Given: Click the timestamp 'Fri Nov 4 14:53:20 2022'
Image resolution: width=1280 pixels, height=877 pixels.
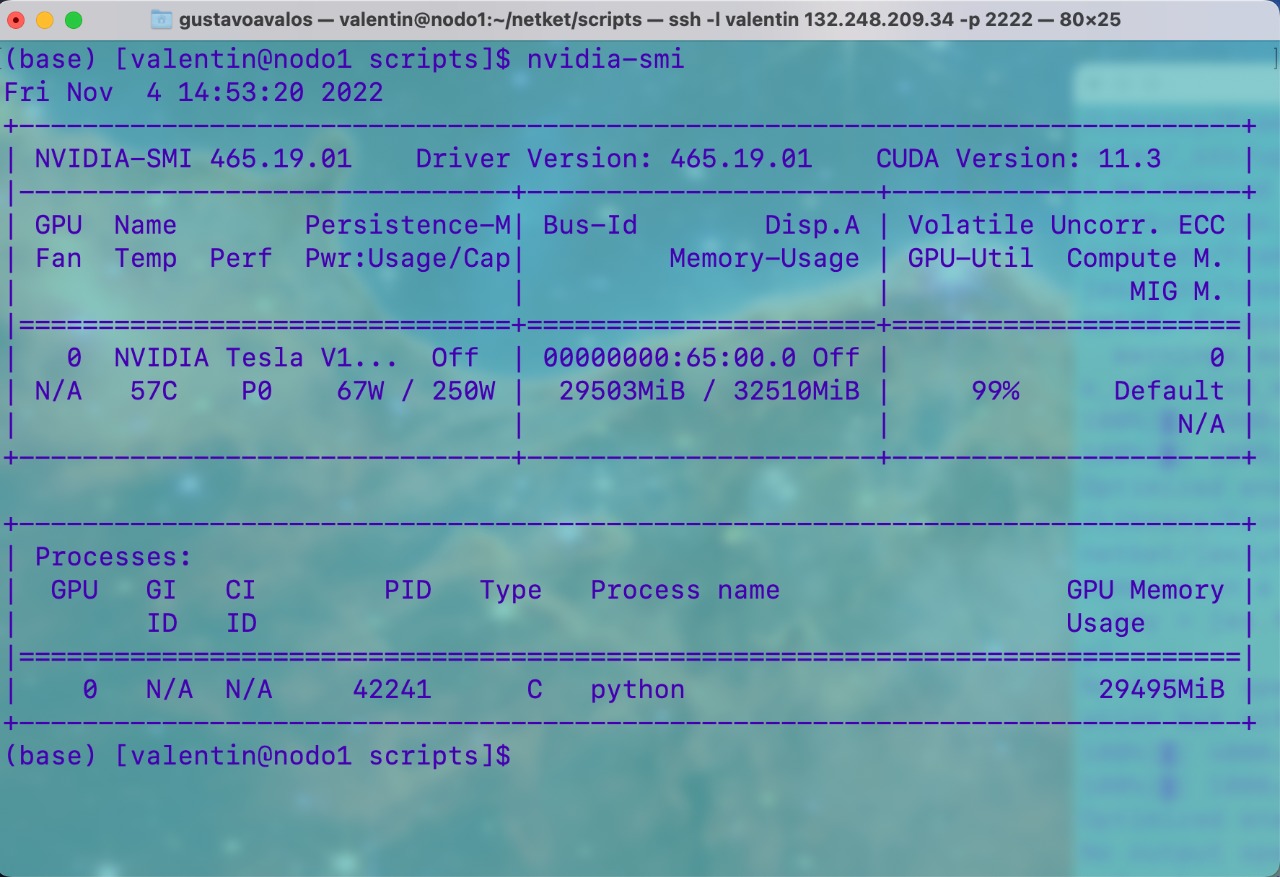Looking at the screenshot, I should 194,92.
